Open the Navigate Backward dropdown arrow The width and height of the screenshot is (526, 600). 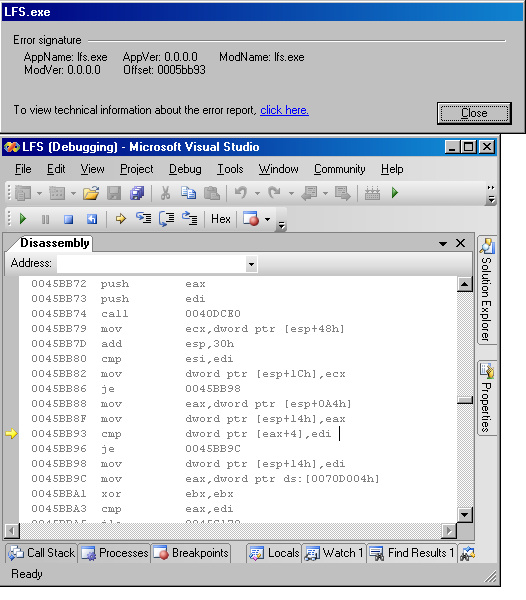325,193
